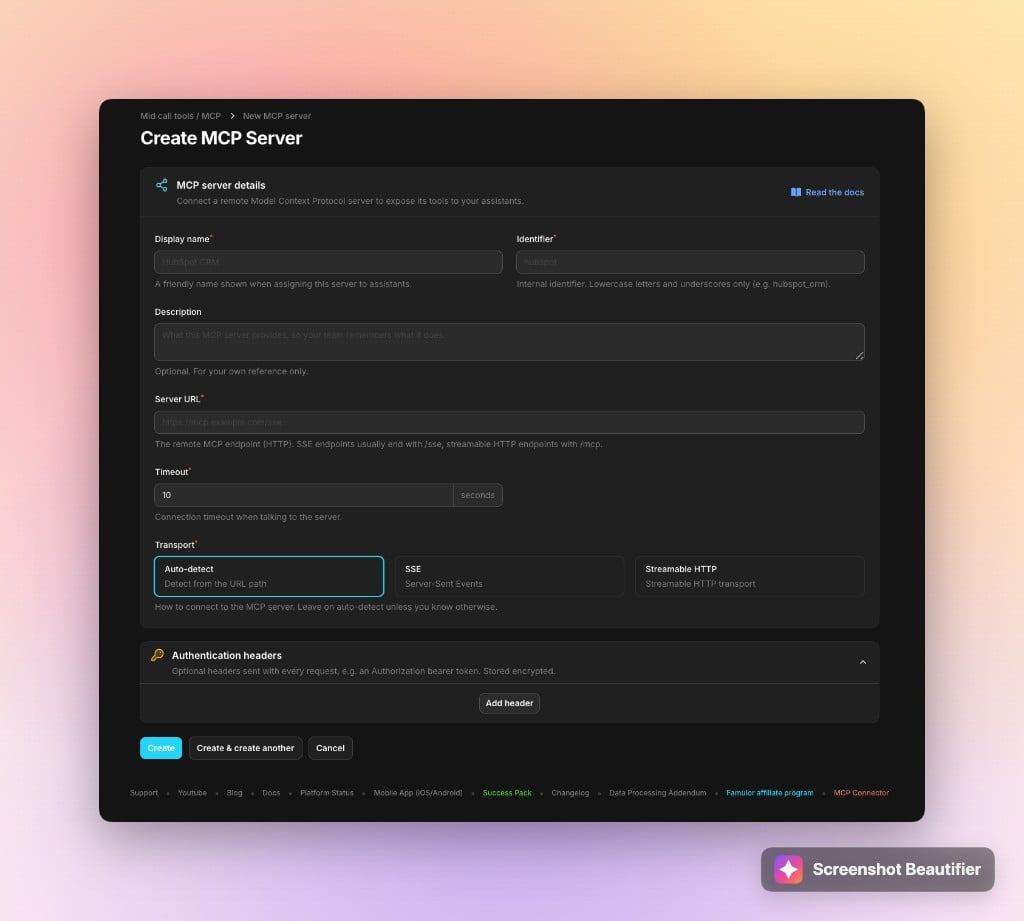Cancel the MCP server creation
The height and width of the screenshot is (921, 1024).
point(330,748)
